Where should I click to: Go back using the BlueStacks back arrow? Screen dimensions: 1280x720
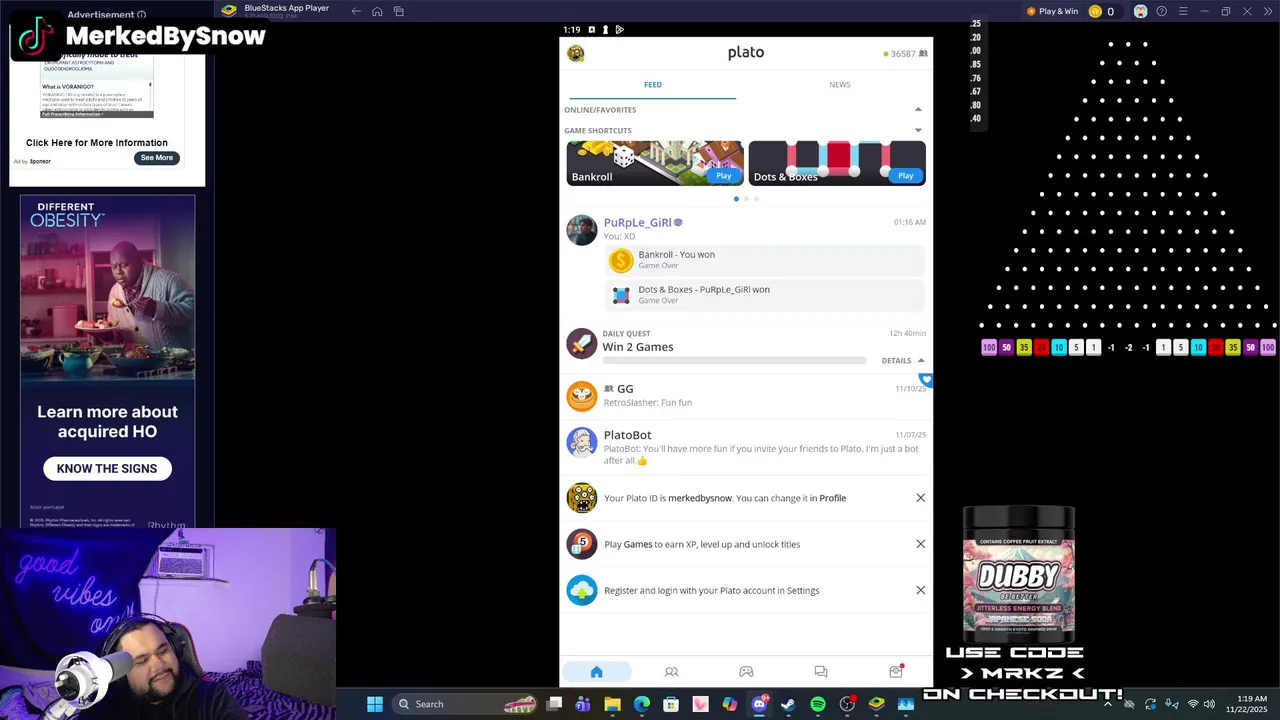pyautogui.click(x=356, y=11)
